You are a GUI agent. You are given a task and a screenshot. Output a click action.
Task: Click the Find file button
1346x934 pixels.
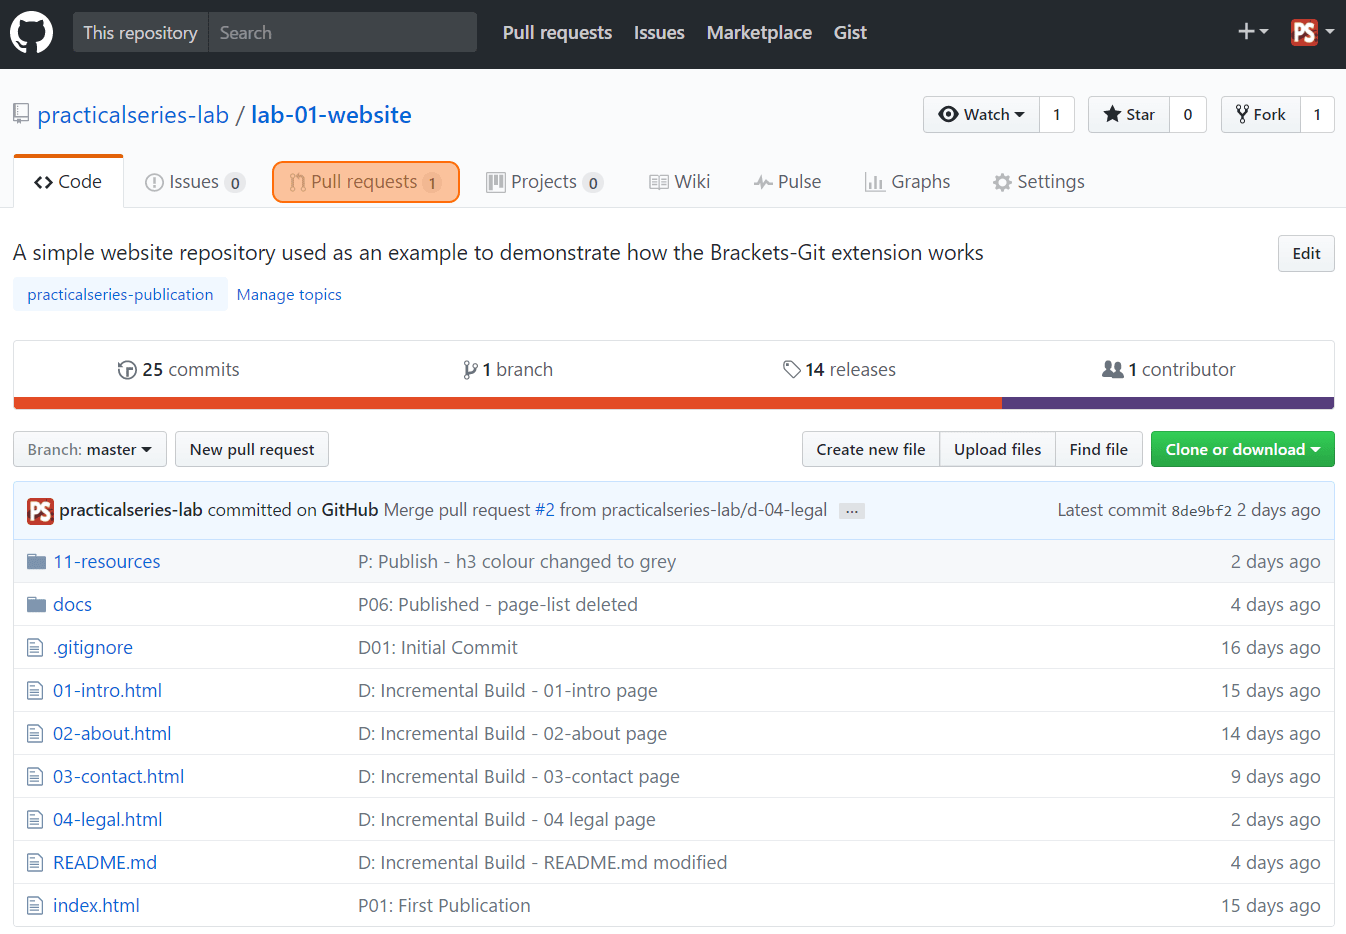tap(1098, 450)
